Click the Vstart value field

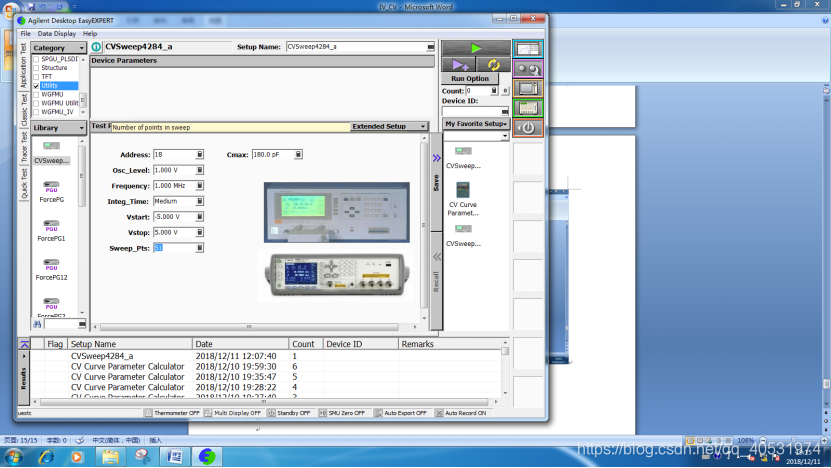tap(174, 217)
